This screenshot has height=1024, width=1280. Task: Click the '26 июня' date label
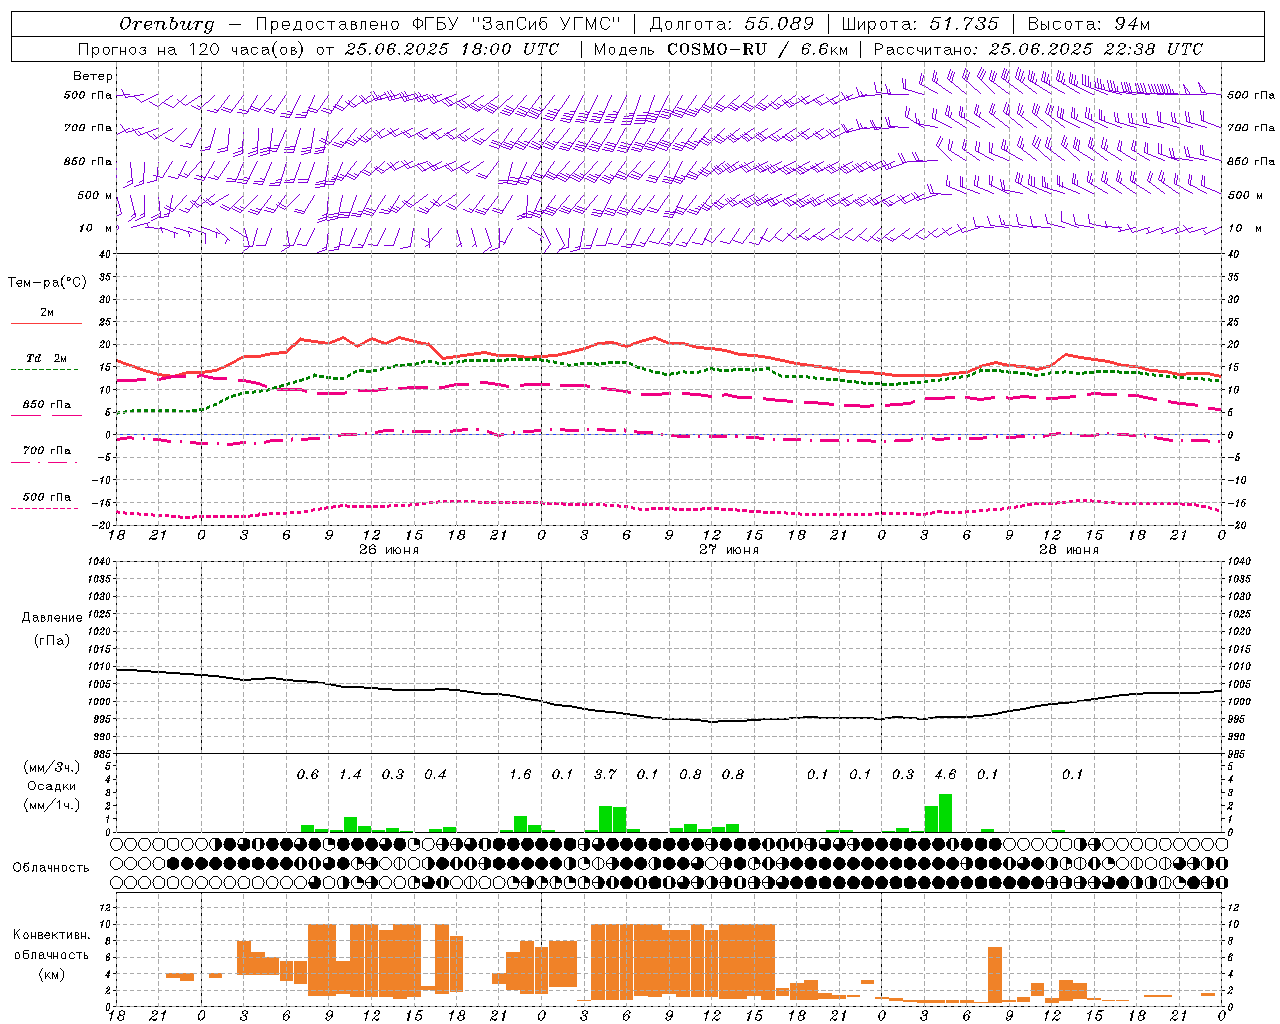[389, 550]
